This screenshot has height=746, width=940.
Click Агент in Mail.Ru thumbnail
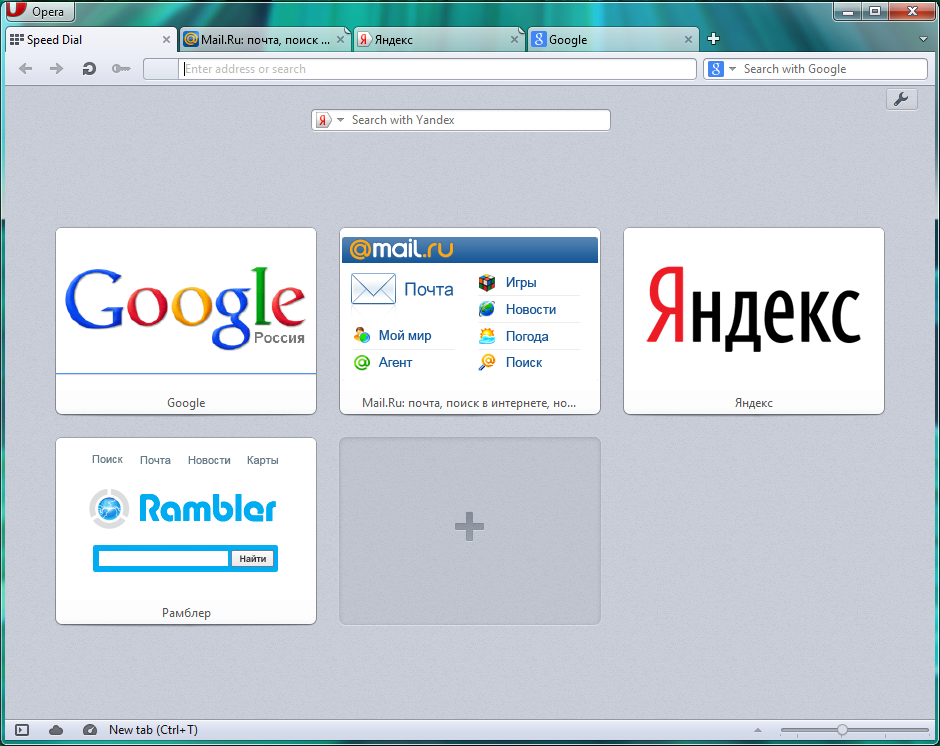click(395, 363)
